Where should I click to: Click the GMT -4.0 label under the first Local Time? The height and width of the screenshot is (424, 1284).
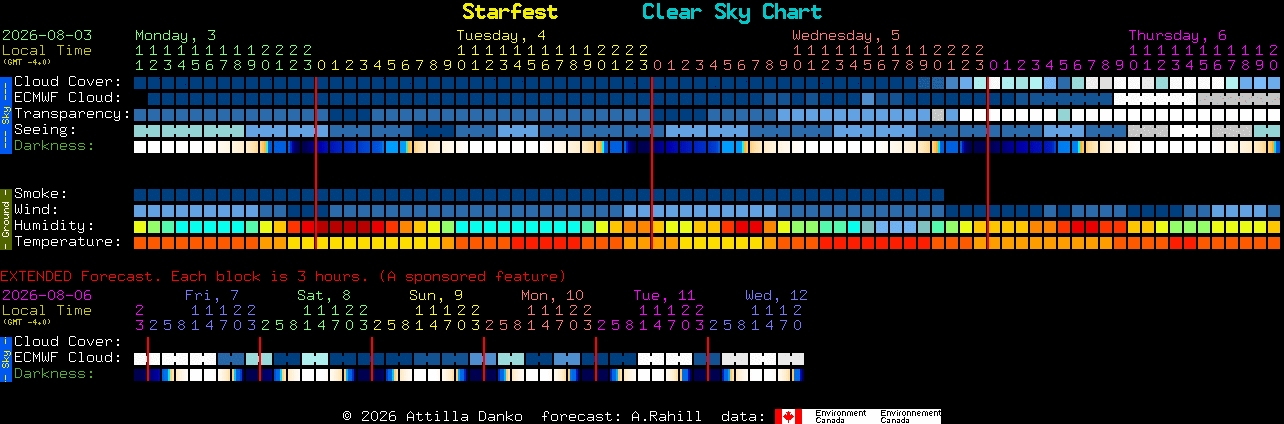click(26, 61)
